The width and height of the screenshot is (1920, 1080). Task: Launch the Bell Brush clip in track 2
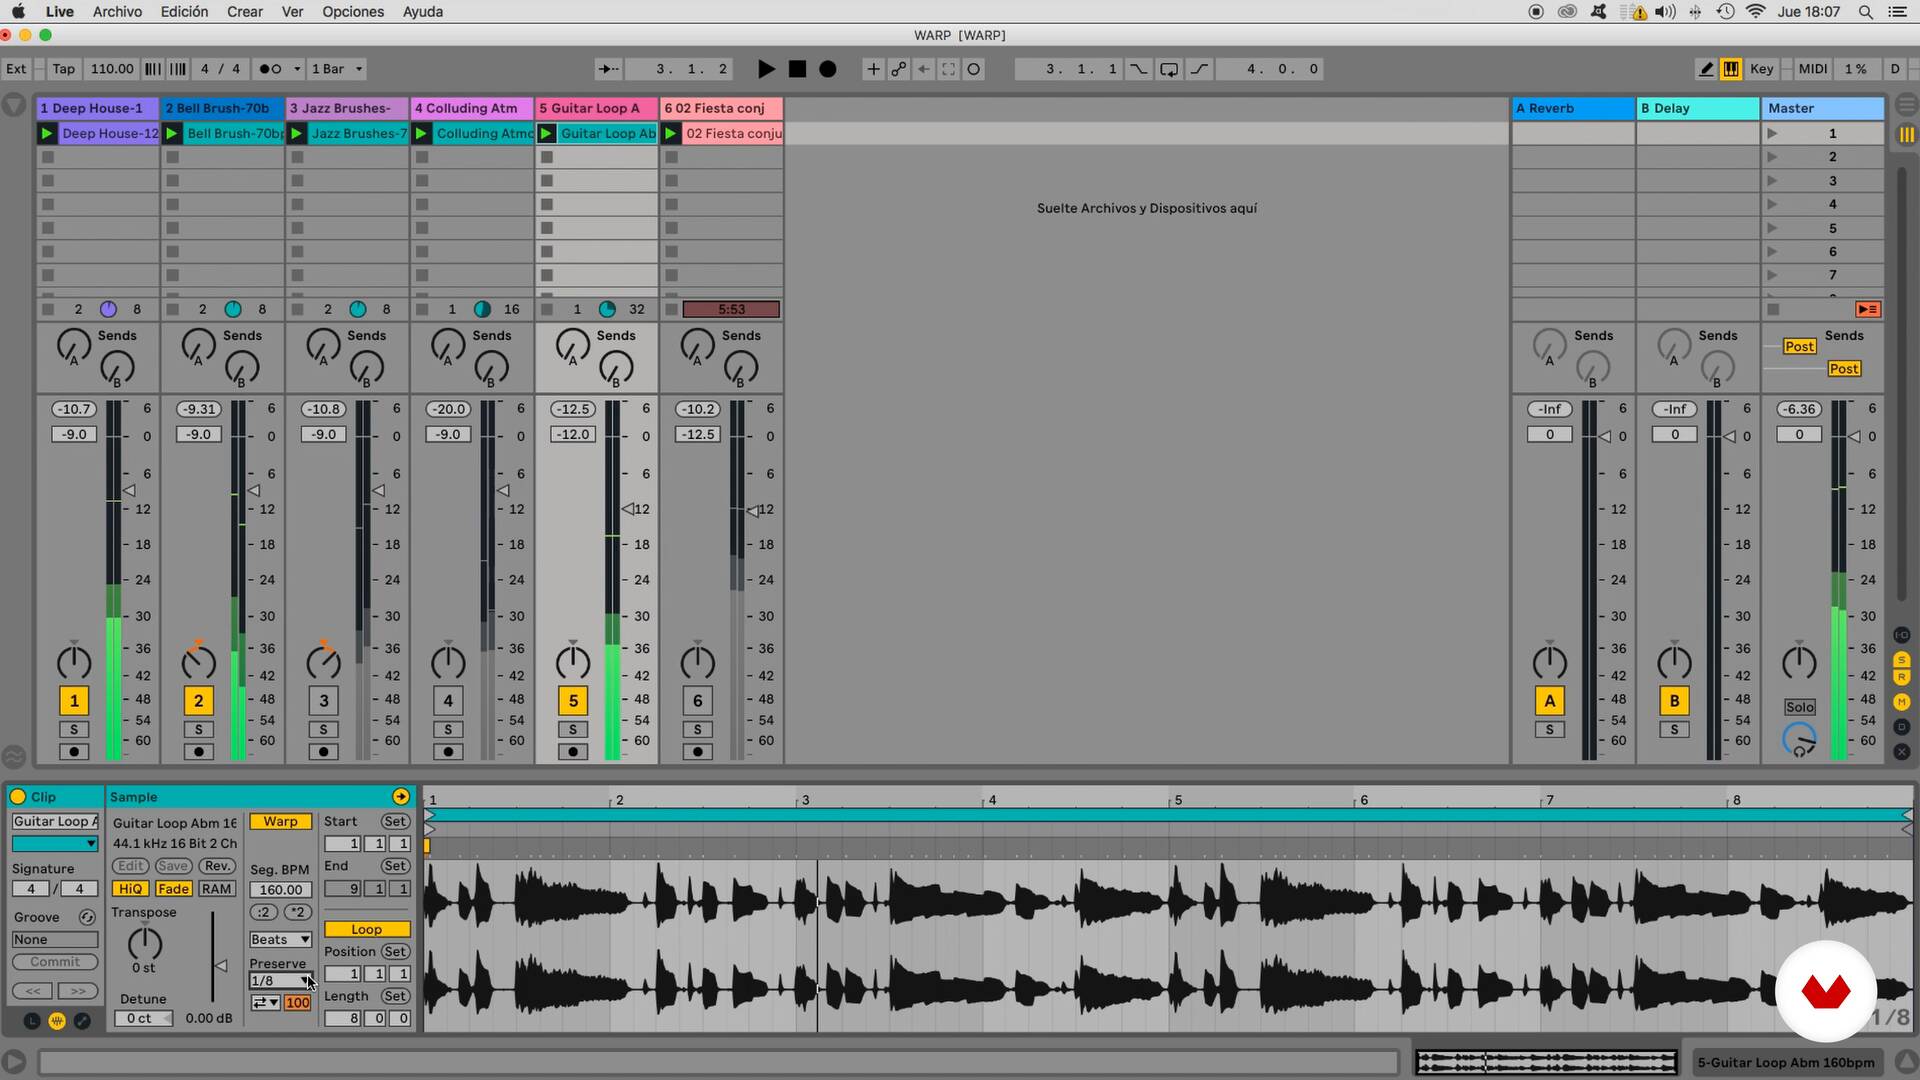(x=172, y=133)
